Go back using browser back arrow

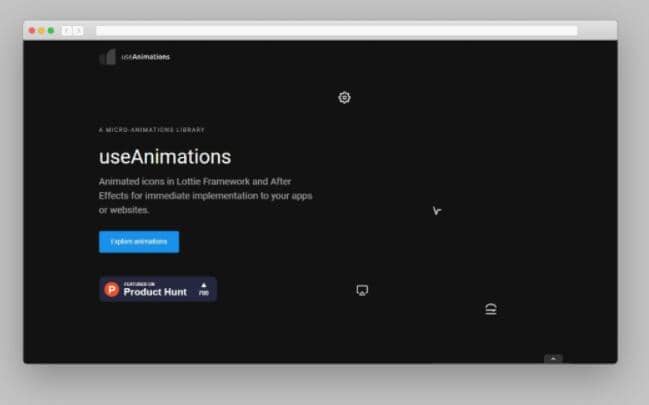point(67,31)
